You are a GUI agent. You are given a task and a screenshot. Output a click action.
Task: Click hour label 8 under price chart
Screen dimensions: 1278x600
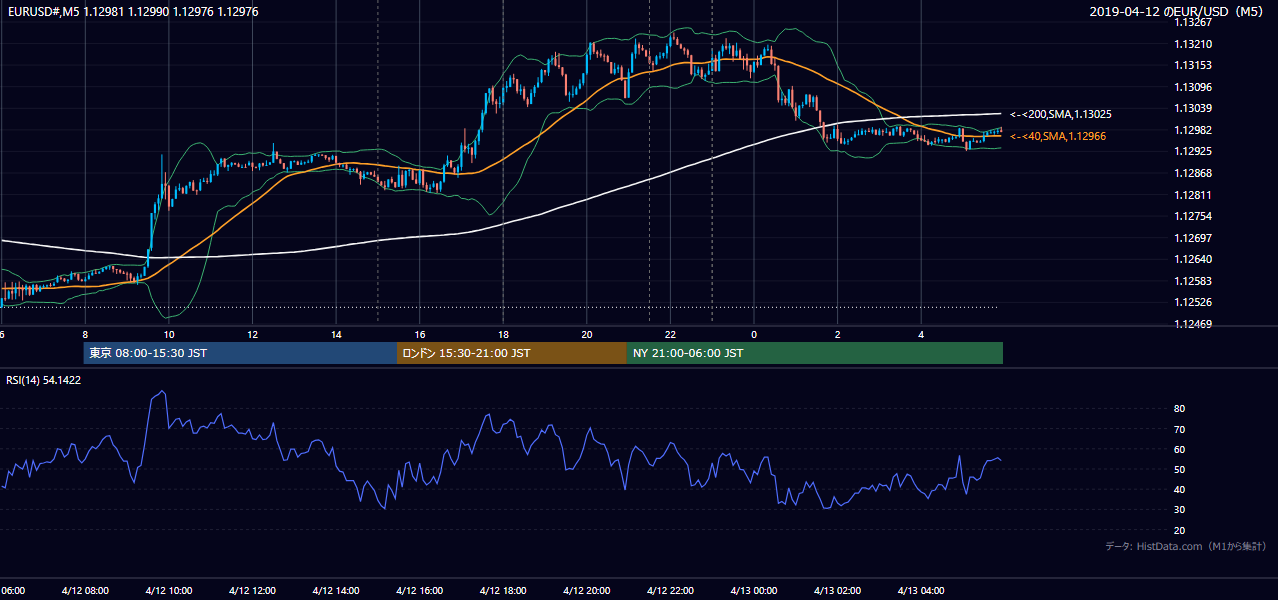85,335
